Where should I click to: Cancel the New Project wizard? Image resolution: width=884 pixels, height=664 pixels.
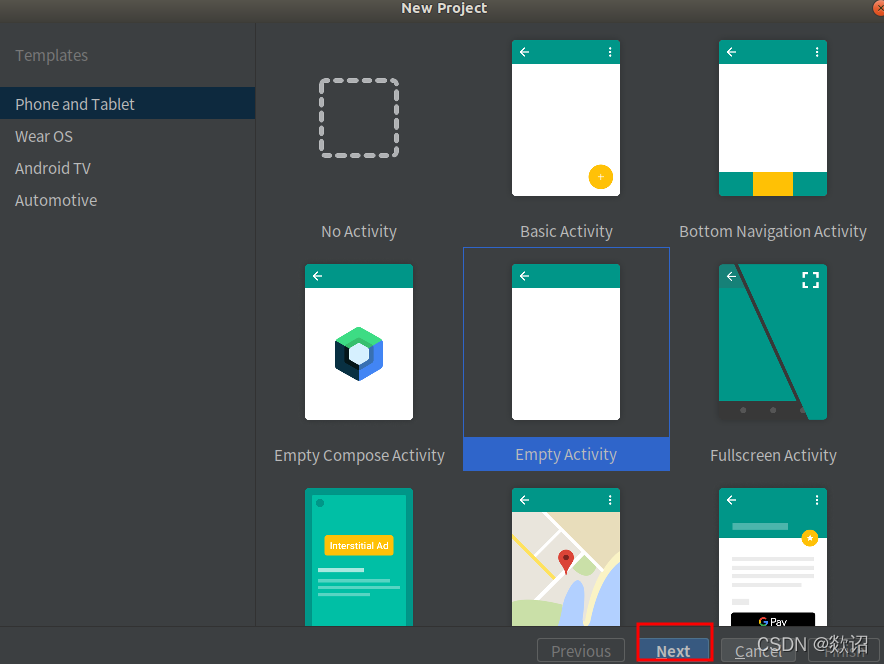point(758,650)
